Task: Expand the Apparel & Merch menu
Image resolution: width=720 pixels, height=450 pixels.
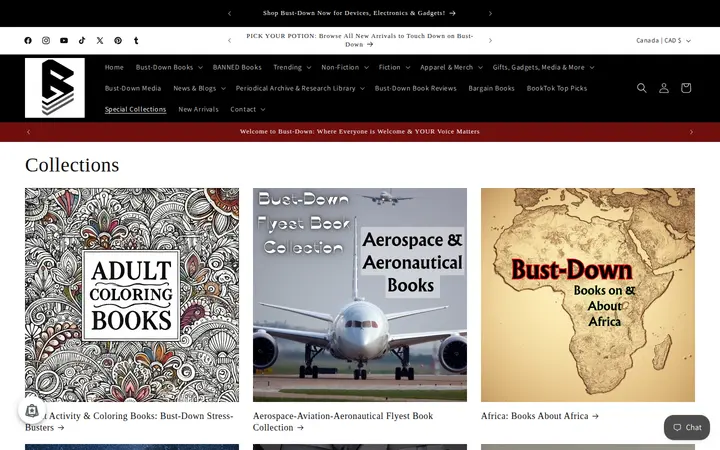Action: 451,67
